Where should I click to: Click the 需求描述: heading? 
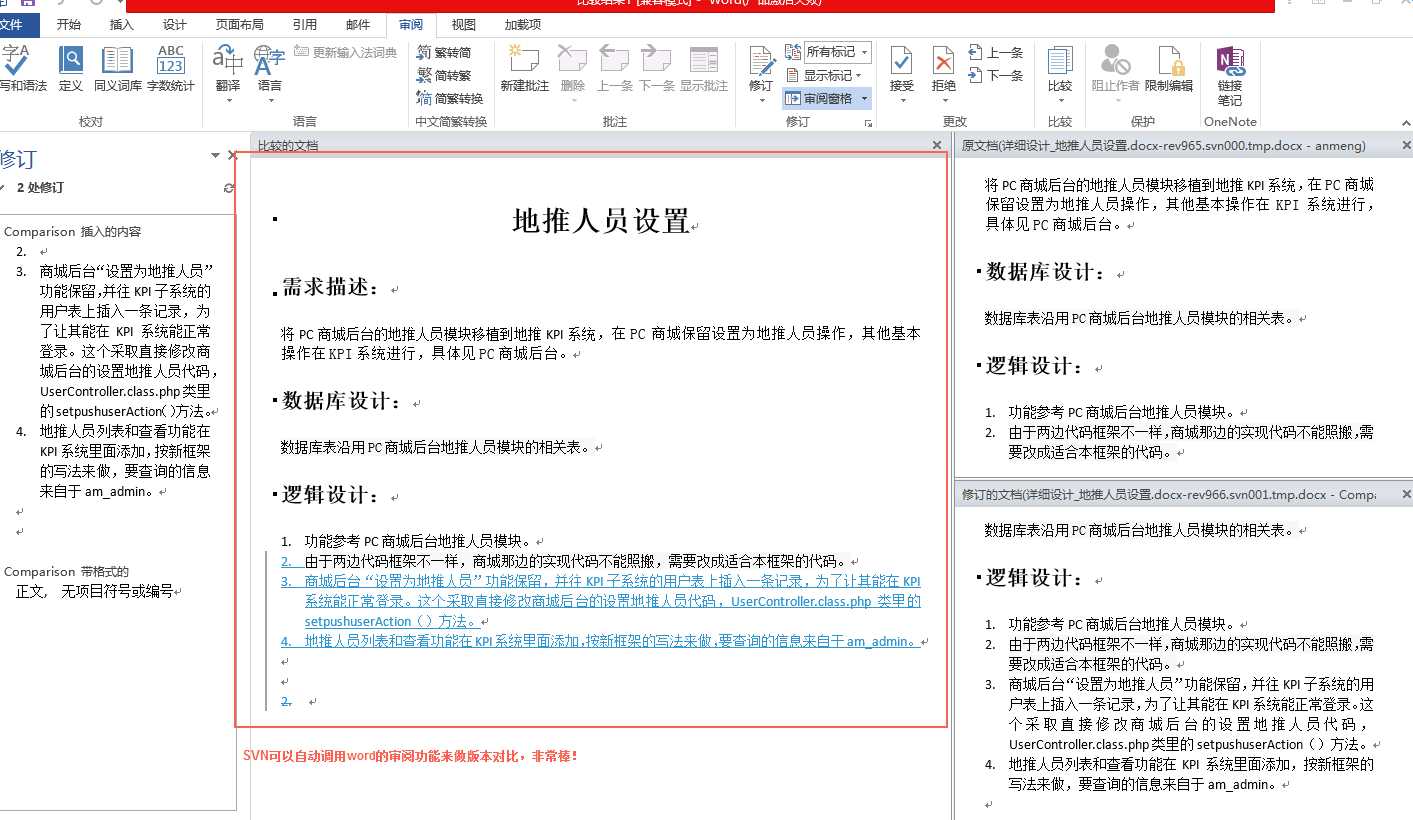coord(331,288)
